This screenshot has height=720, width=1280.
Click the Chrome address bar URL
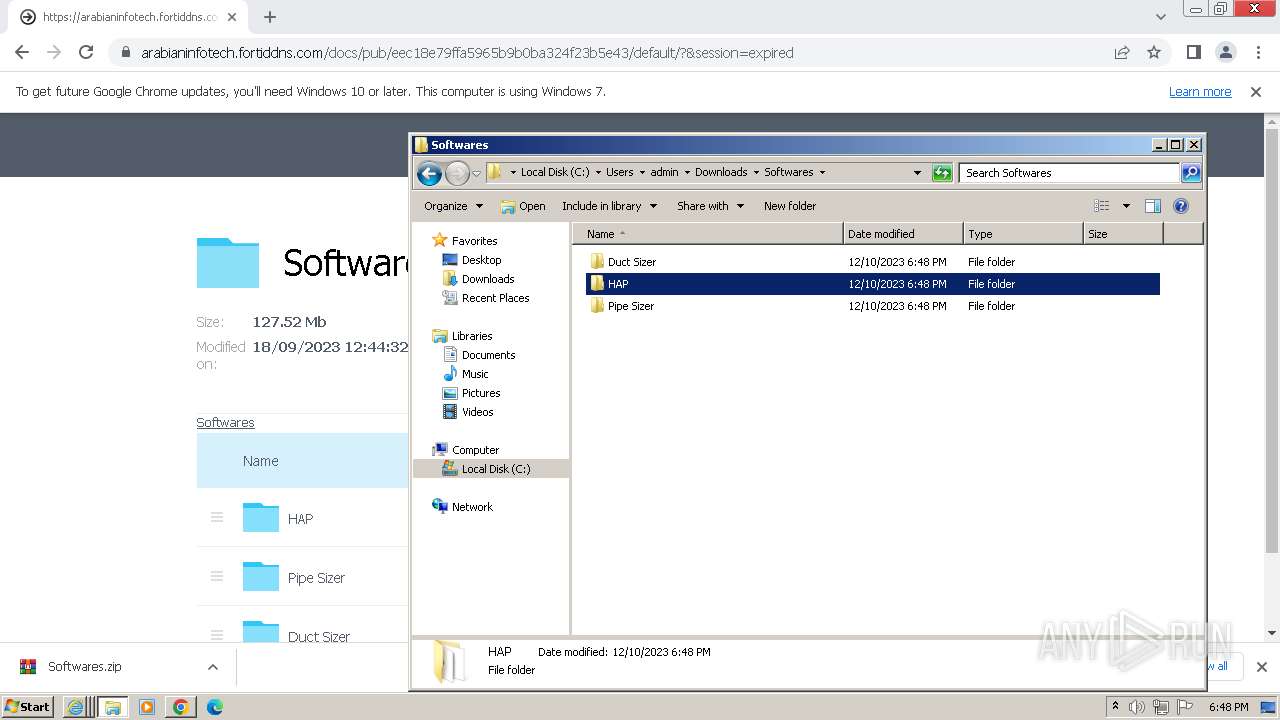tap(468, 53)
